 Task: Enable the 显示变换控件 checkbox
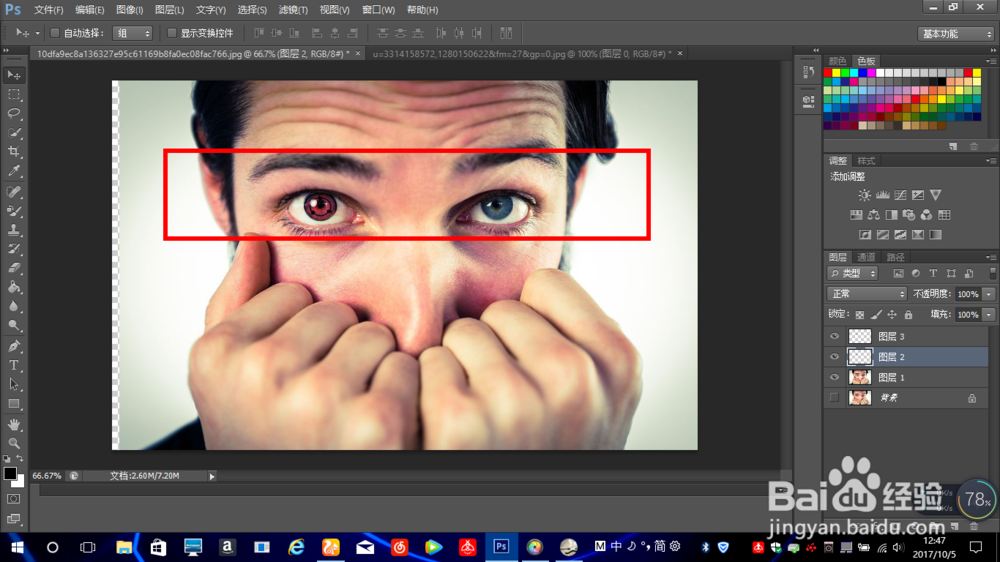click(172, 33)
